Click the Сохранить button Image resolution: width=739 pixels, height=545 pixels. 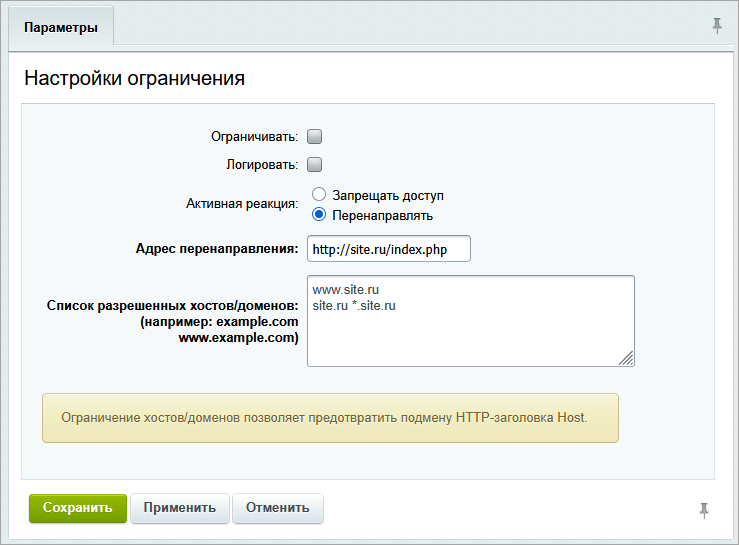pyautogui.click(x=78, y=508)
